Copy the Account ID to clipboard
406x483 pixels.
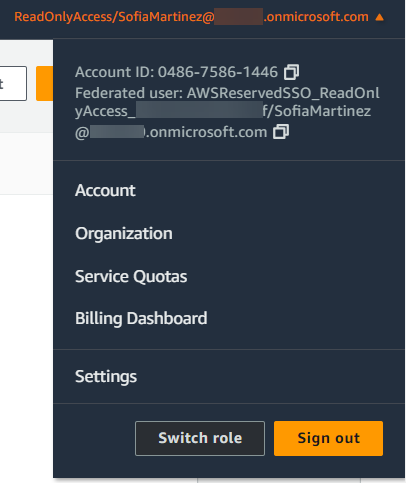tap(291, 72)
